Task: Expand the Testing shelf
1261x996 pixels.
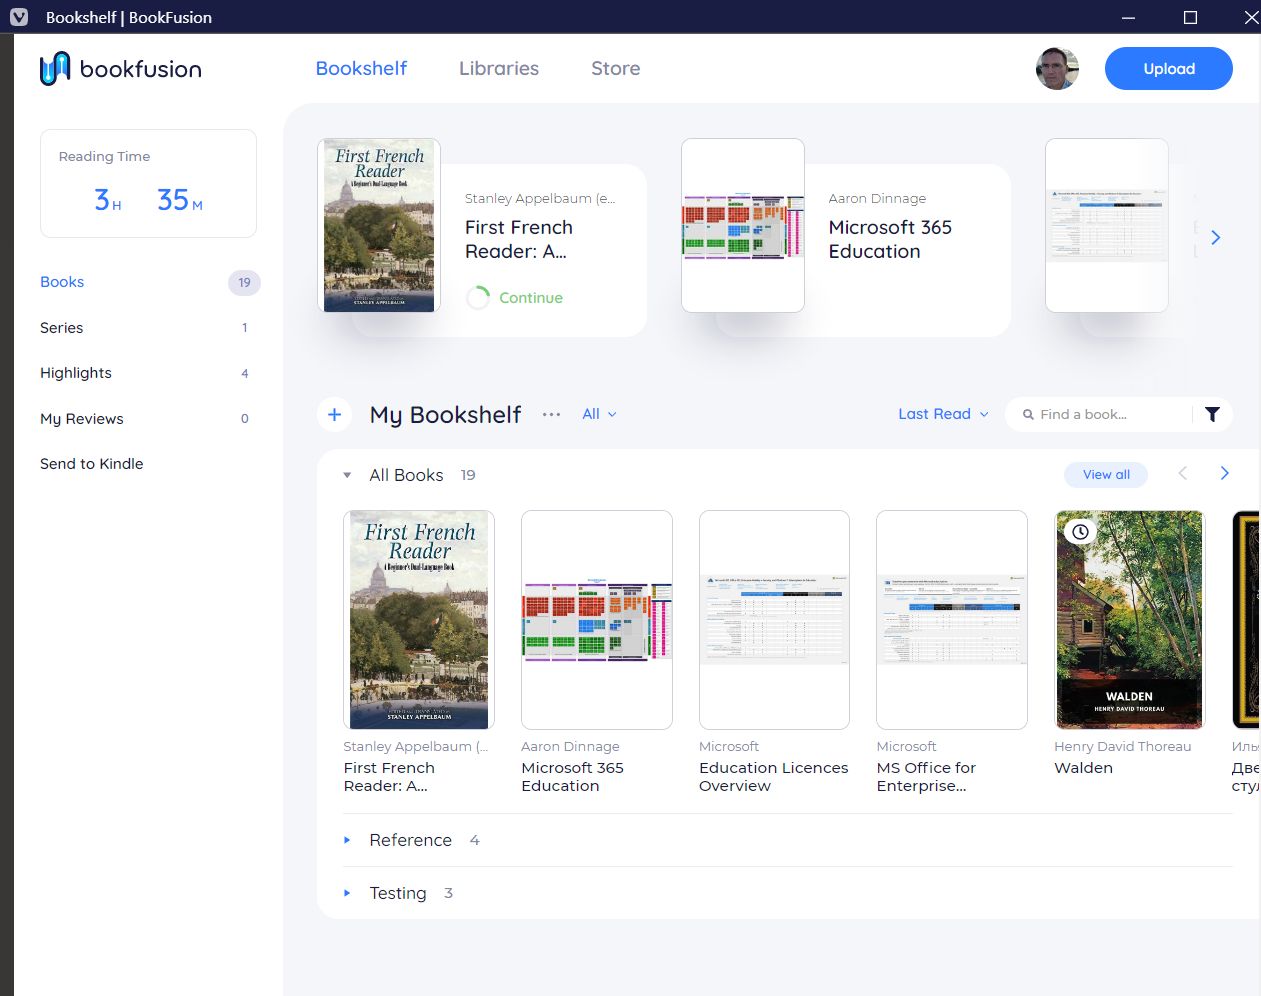Action: click(x=347, y=893)
